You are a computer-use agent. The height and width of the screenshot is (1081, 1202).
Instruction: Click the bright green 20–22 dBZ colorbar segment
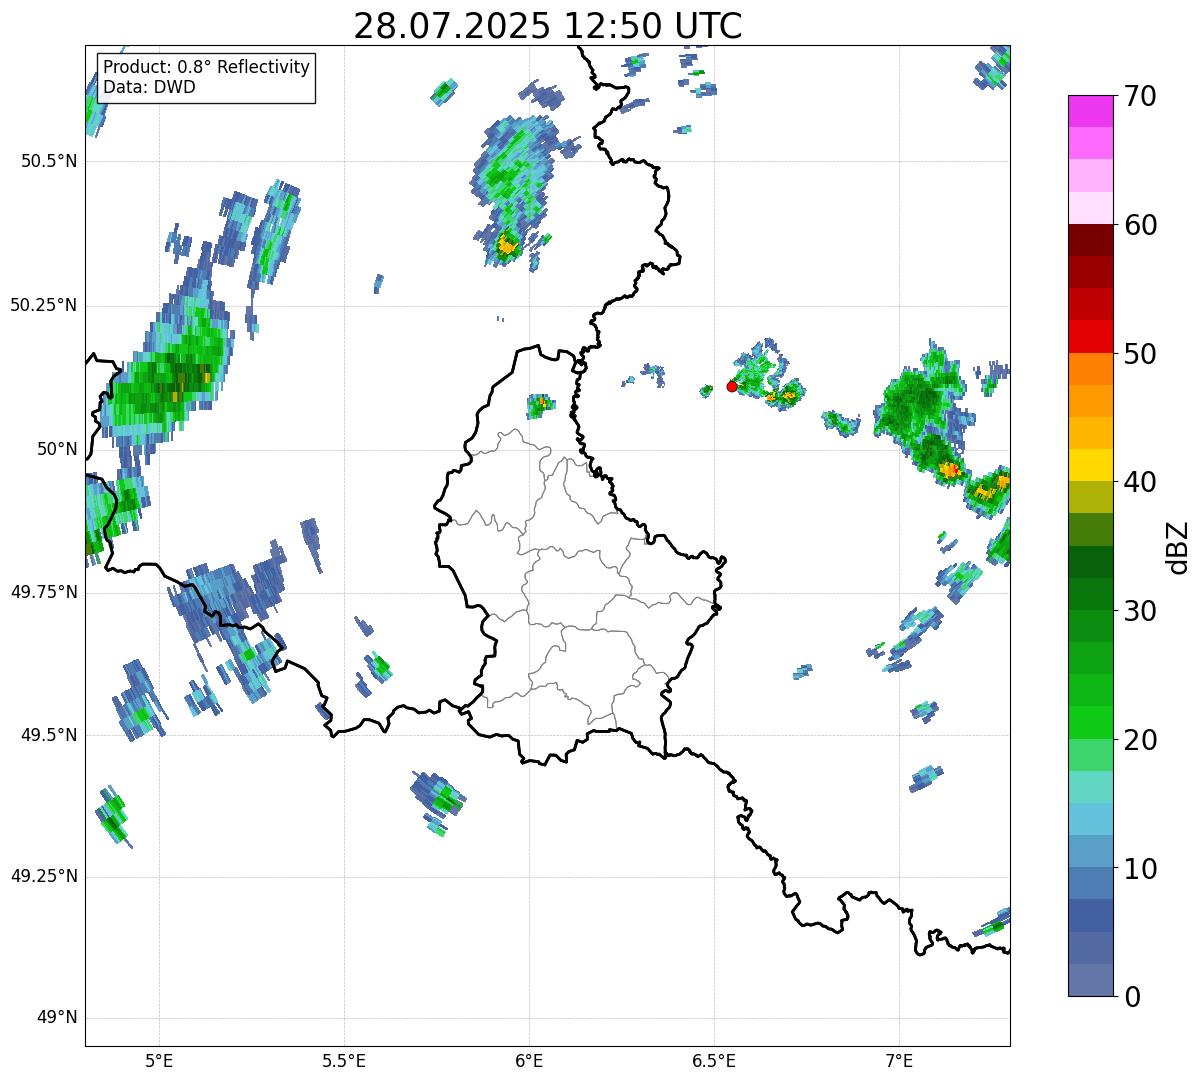[x=1090, y=722]
